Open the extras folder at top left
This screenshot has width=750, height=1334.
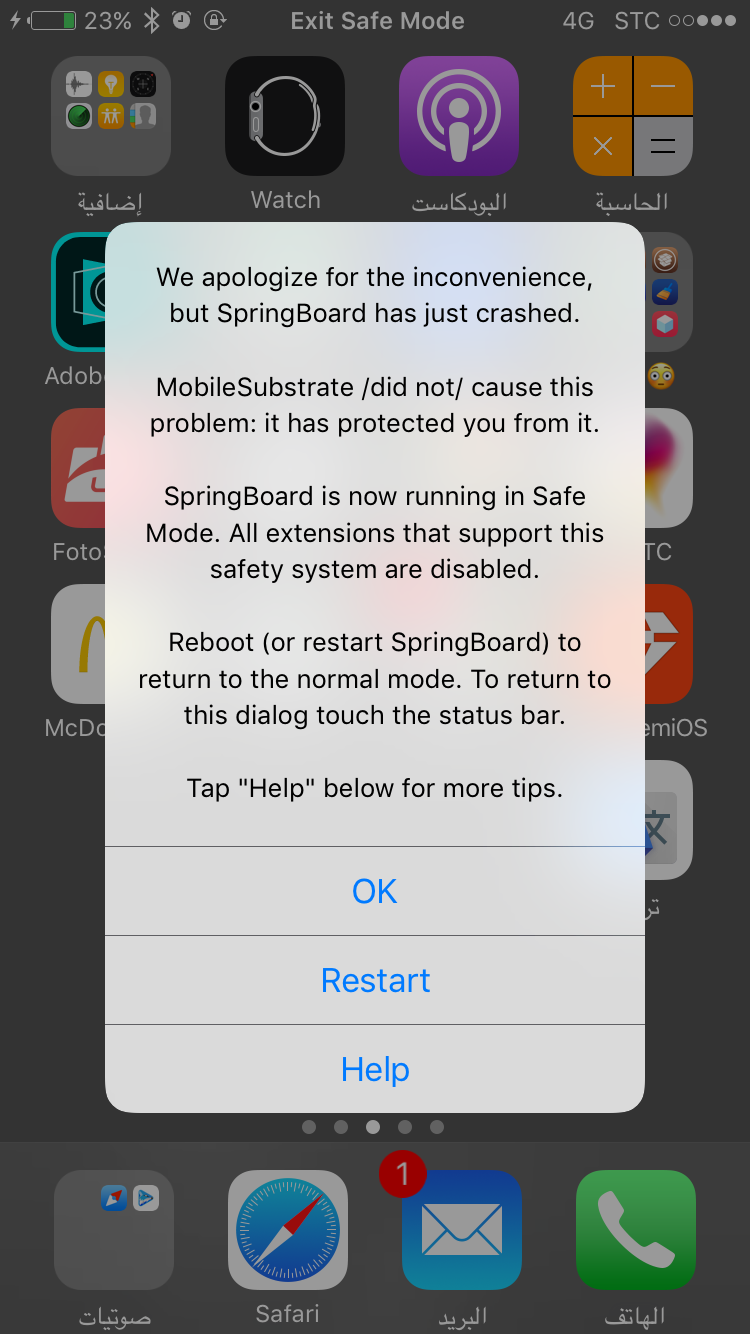coord(111,116)
